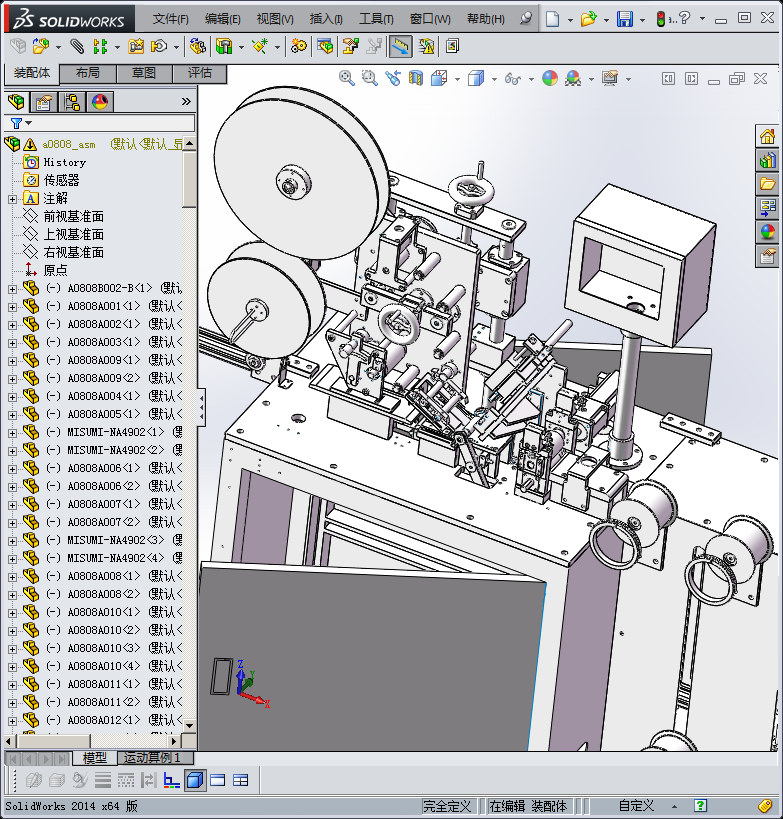Expand the 注解 annotations folder

(x=12, y=198)
